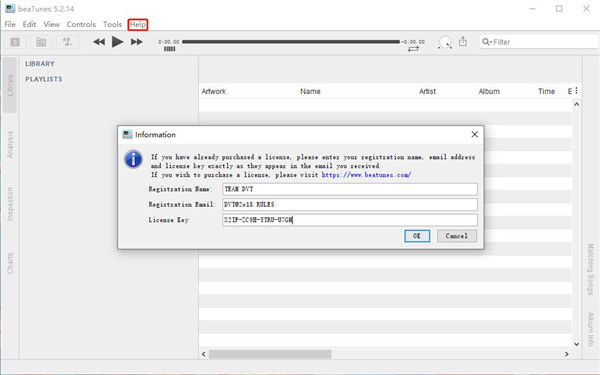This screenshot has height=375, width=600.
Task: Click the horizontal scrollbar thumb
Action: pos(270,354)
